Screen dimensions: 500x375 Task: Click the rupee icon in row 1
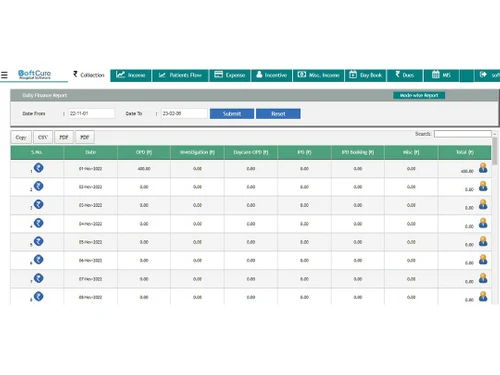39,168
